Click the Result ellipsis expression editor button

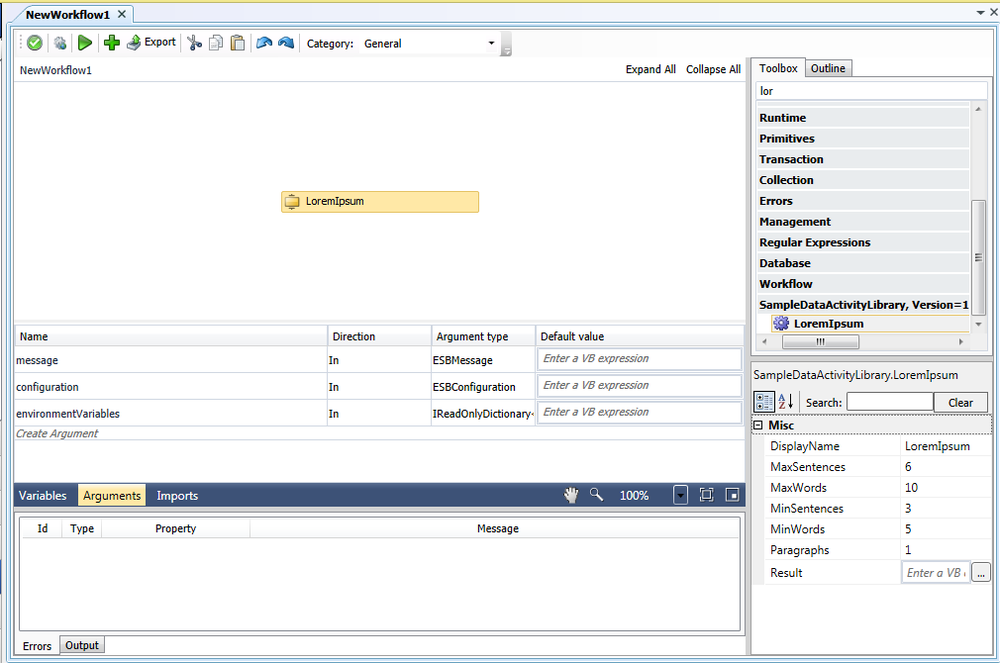pos(981,572)
